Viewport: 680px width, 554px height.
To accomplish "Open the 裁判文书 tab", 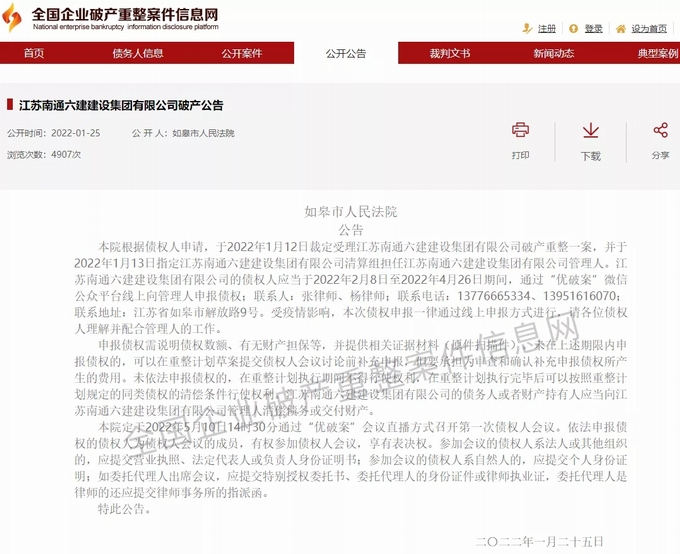I will (x=450, y=53).
